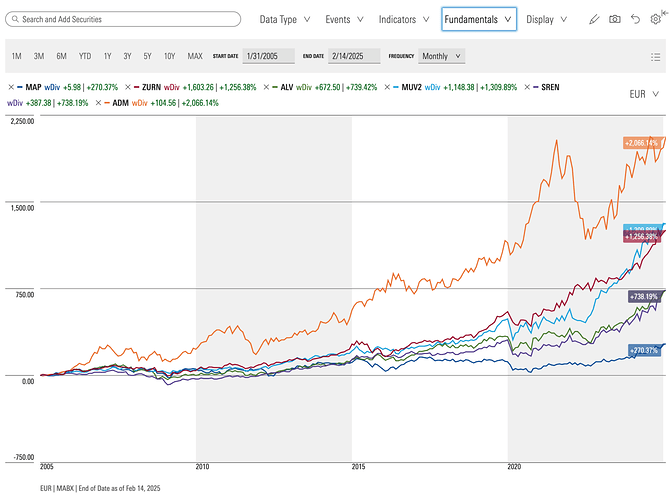
Task: Remove ZURN security with its X
Action: tap(128, 87)
